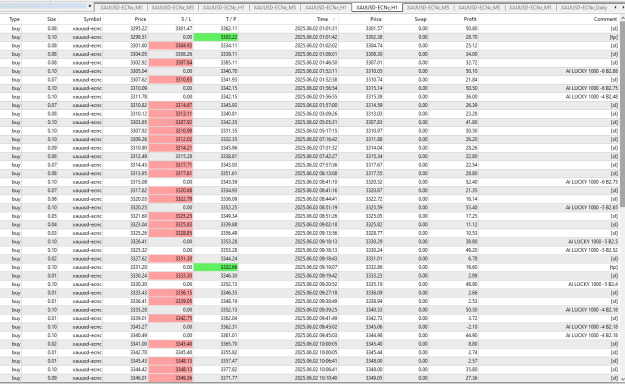Viewport: 625px width, 384px height.
Task: Switch to the XAUUSD-ECNc,Daily chart tab
Action: point(584,8)
